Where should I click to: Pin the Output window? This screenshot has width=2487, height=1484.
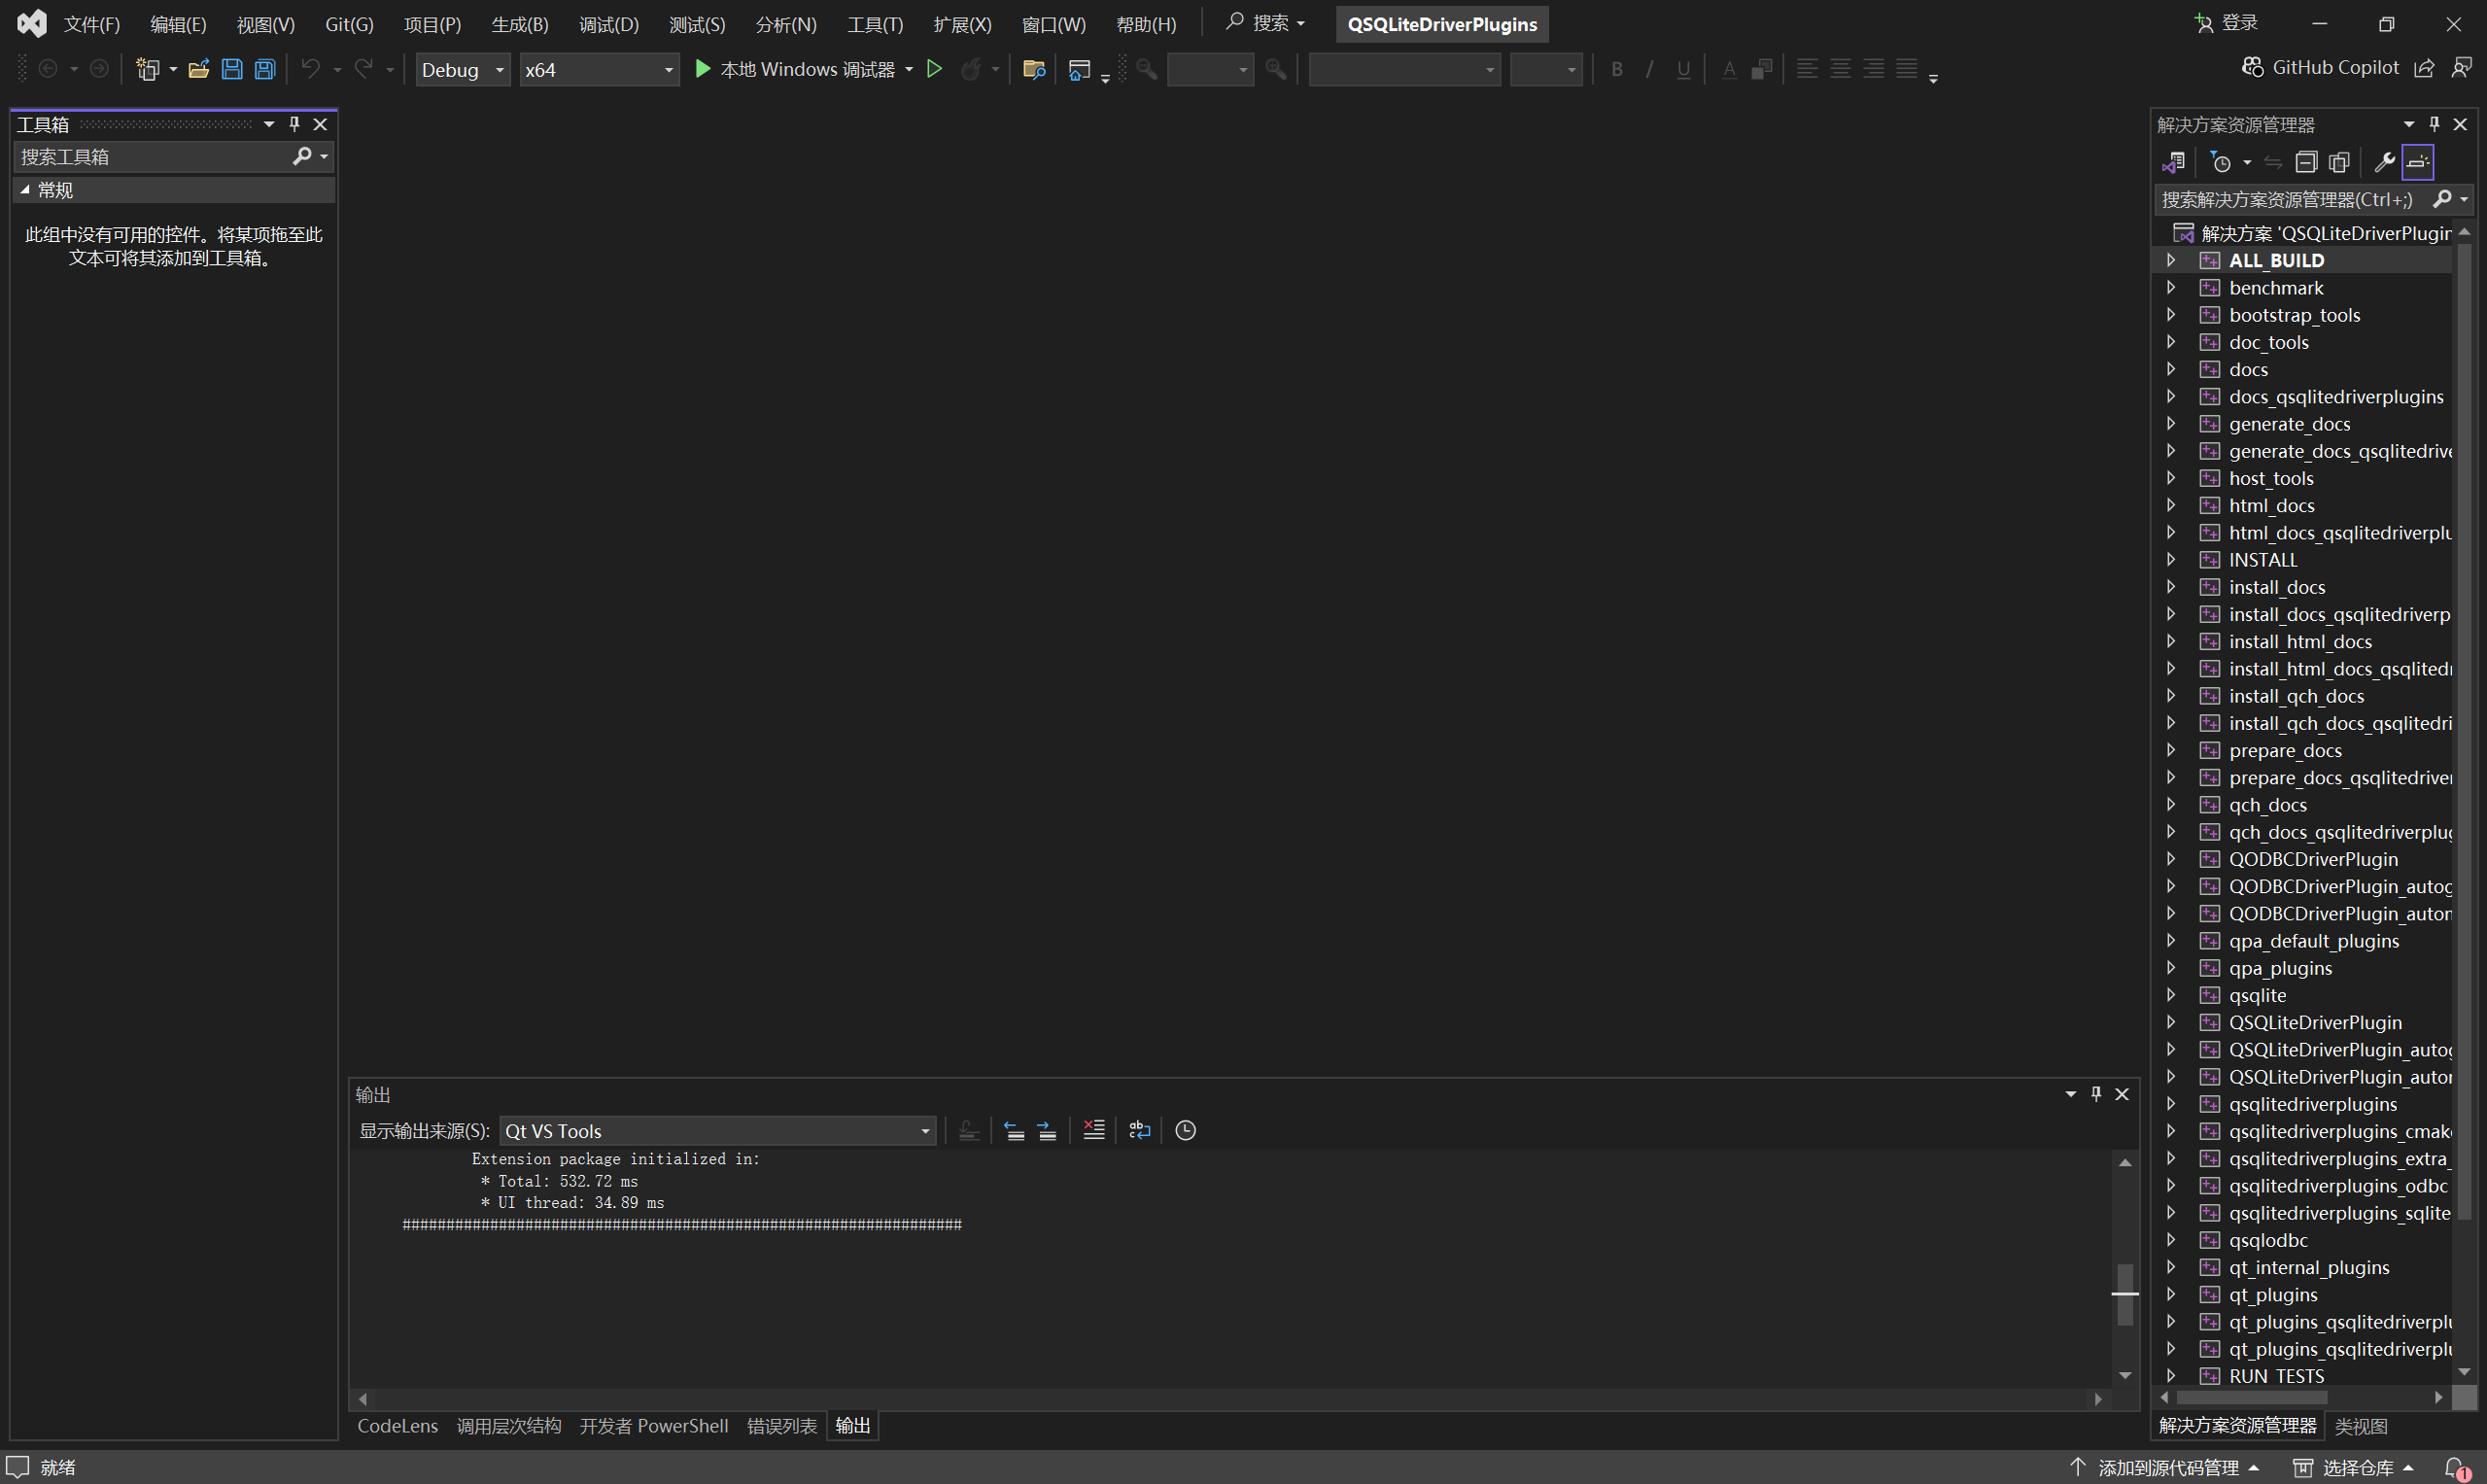tap(2096, 1094)
